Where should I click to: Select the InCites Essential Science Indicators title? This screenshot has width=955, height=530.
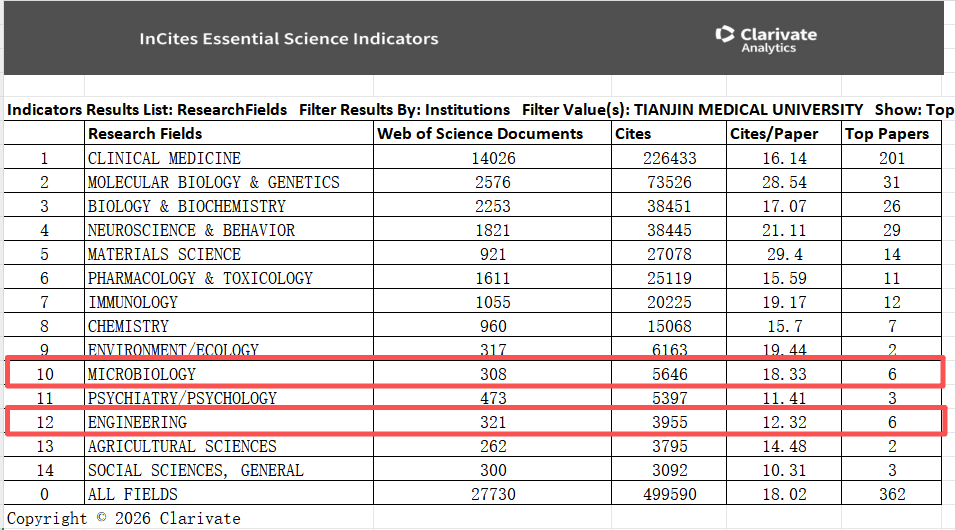(x=289, y=39)
